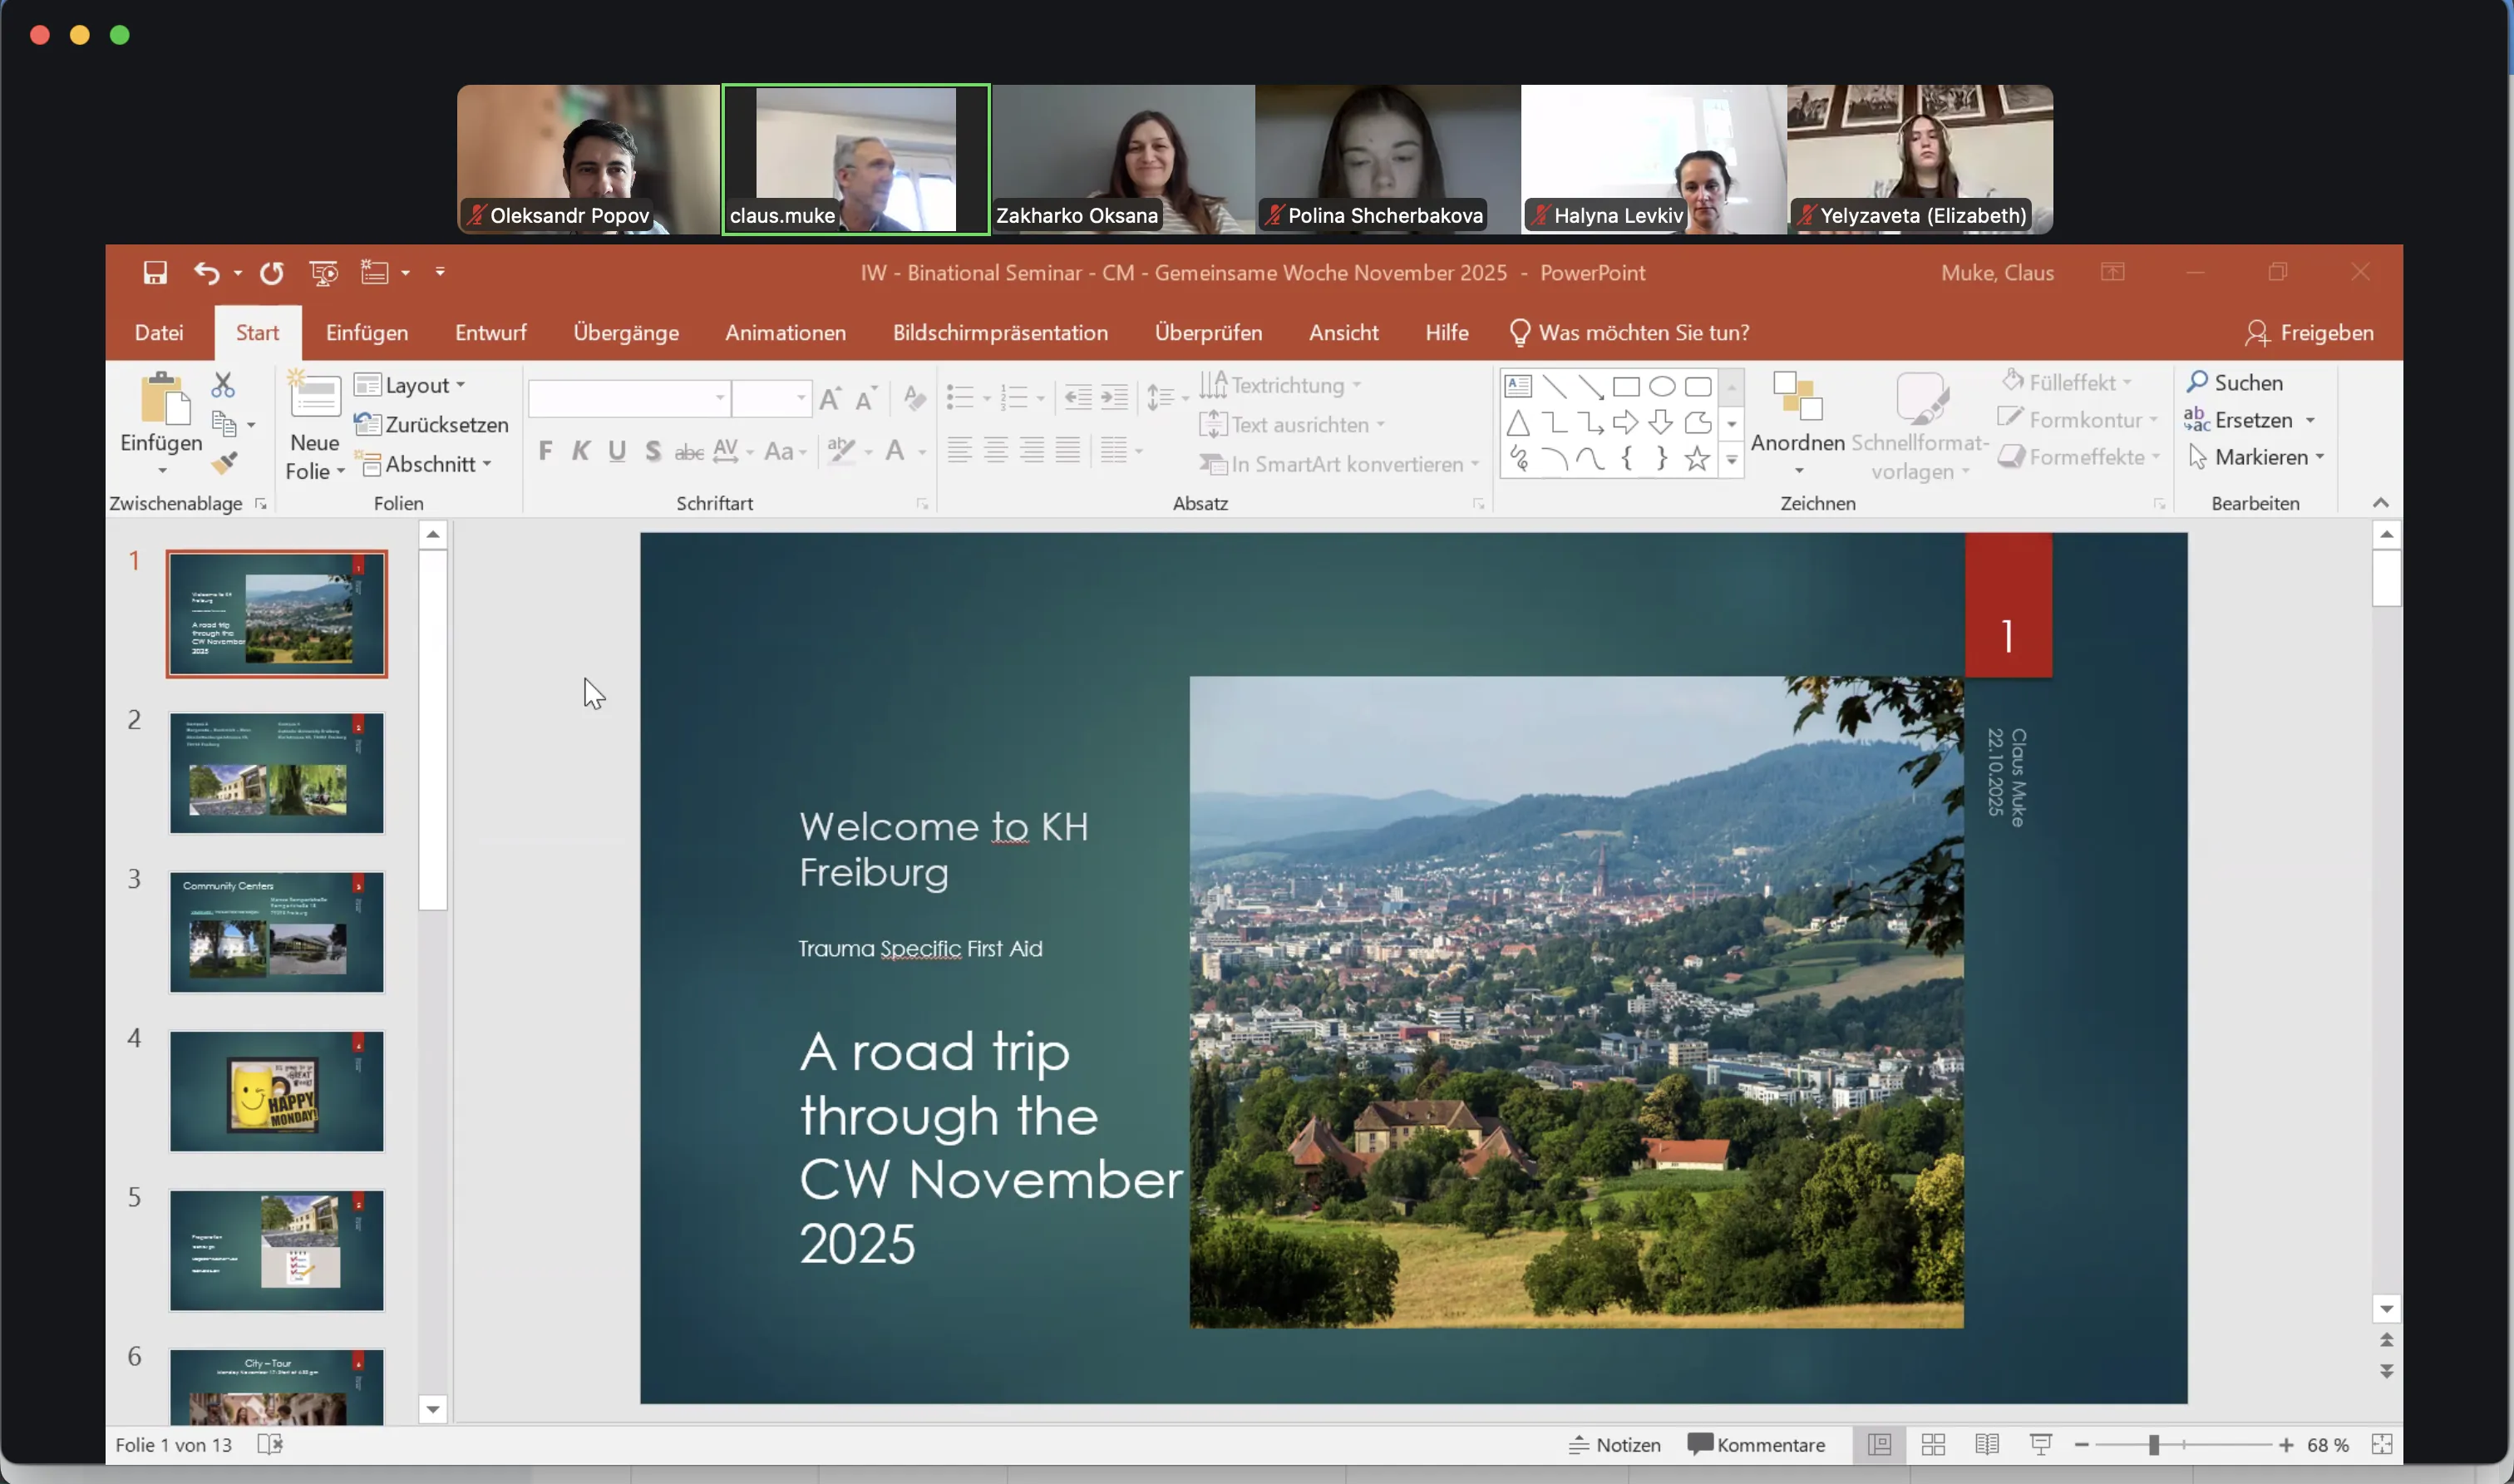
Task: Toggle the Notizen notes pane
Action: [1614, 1445]
